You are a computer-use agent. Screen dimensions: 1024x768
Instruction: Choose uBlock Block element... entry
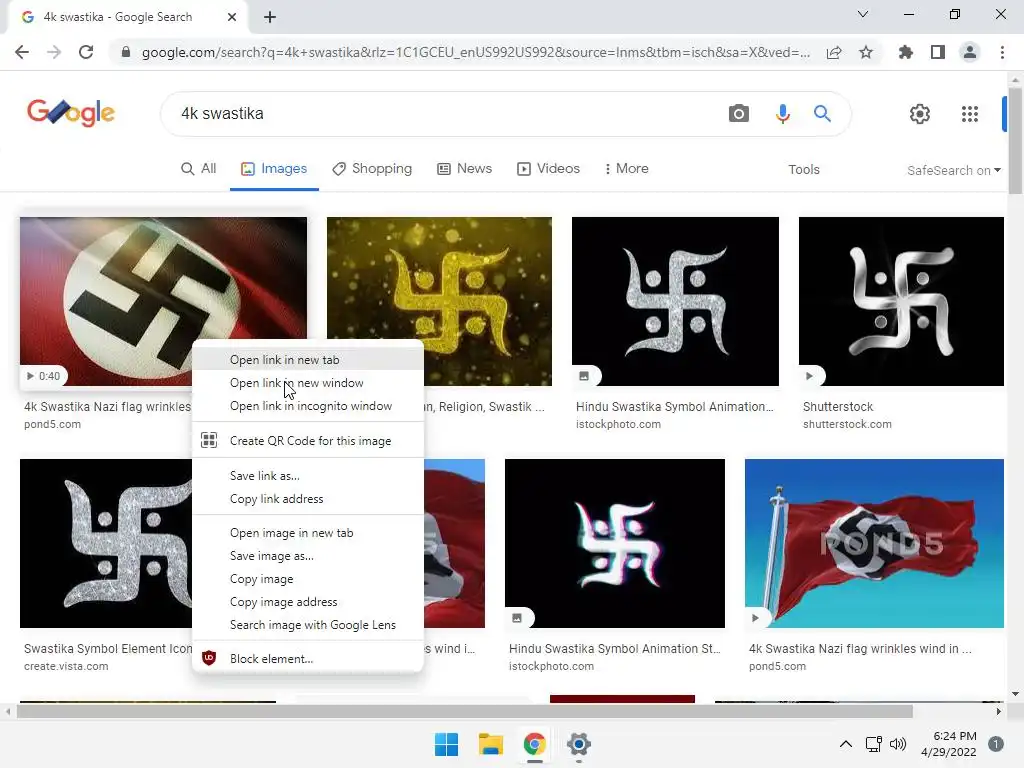[308, 658]
